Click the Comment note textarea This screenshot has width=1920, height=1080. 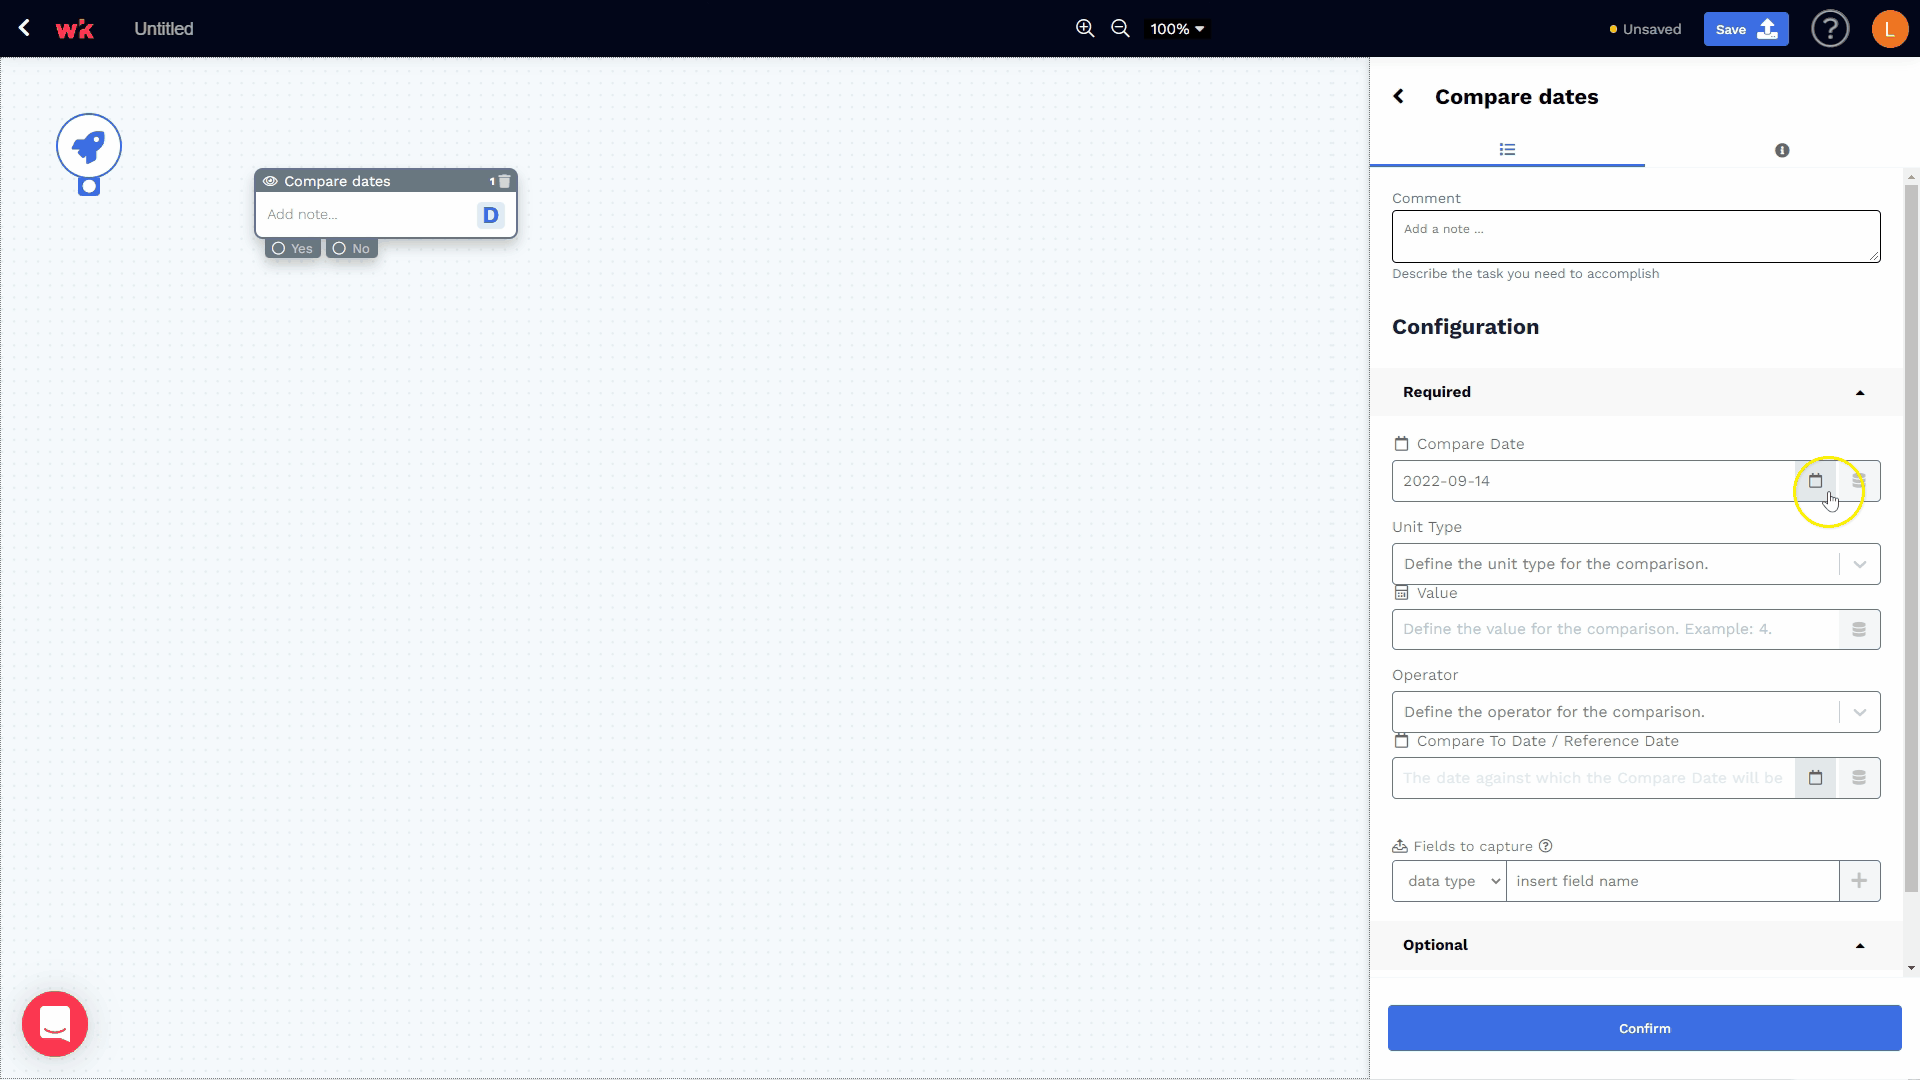point(1636,236)
